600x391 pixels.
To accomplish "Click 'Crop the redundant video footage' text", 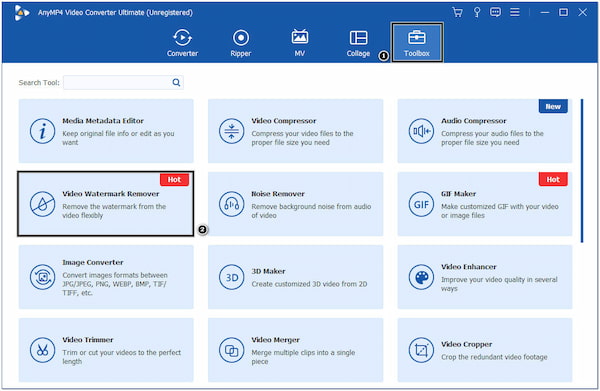I will pyautogui.click(x=494, y=357).
